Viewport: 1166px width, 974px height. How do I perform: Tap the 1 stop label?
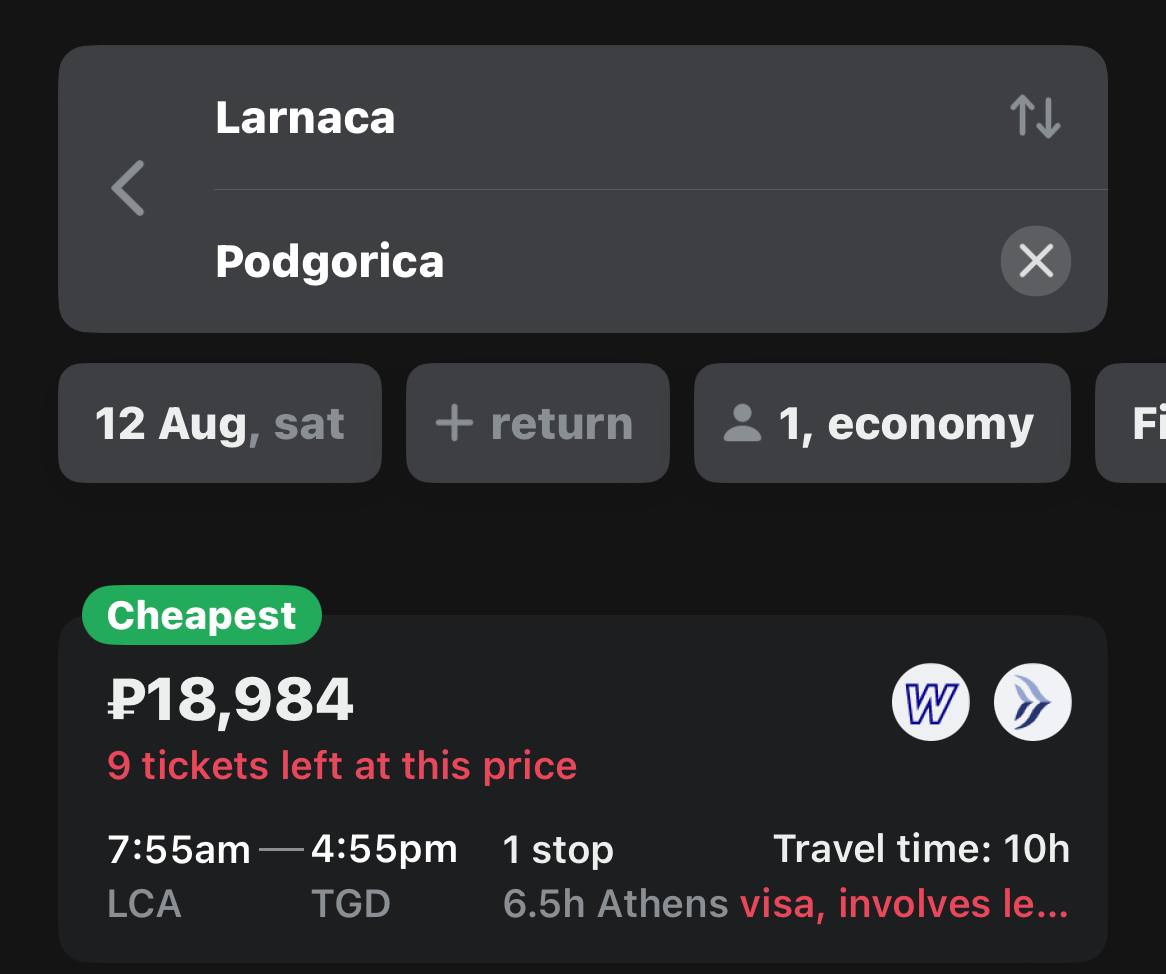(558, 850)
